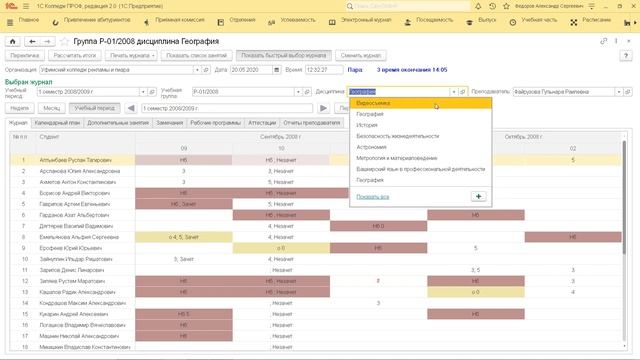
Task: Click Показать список занятий button
Action: (197, 56)
